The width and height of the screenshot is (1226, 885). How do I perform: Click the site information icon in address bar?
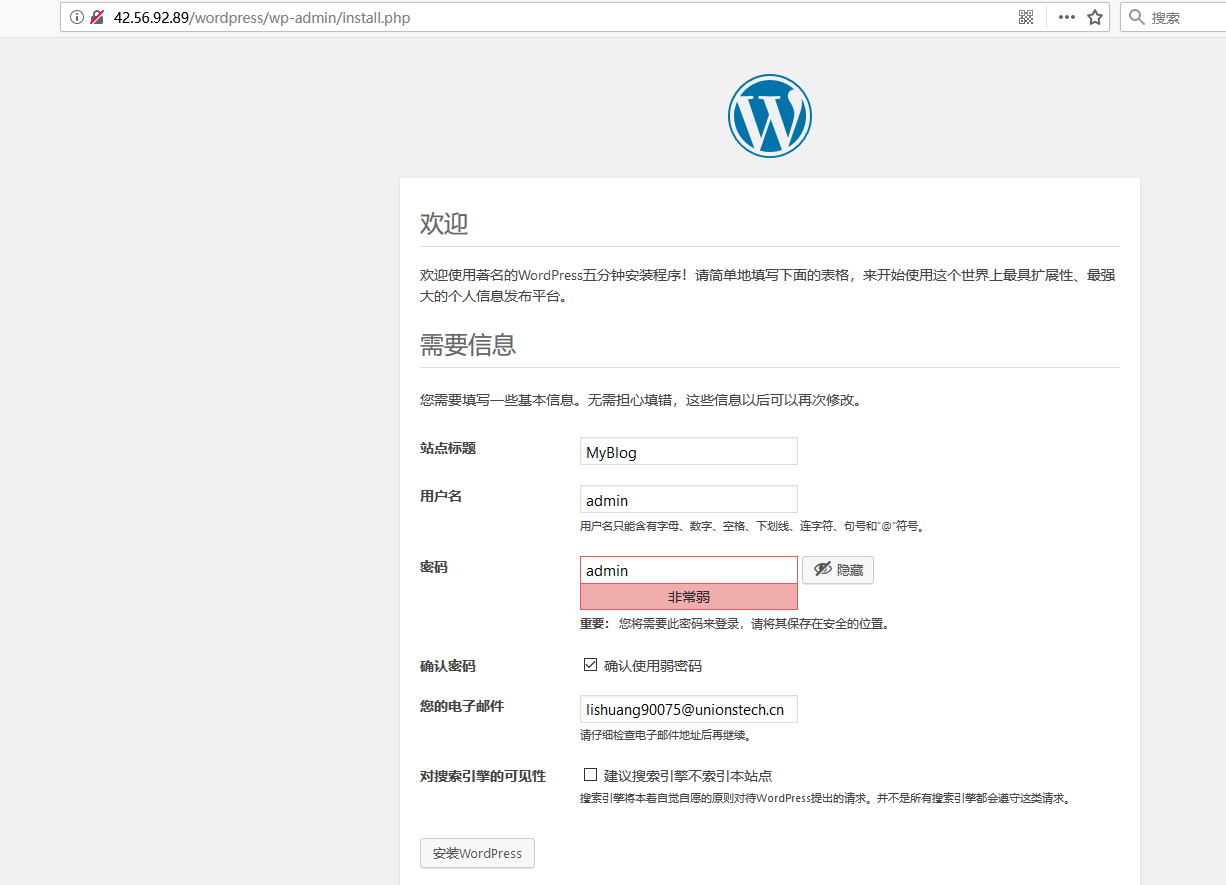(77, 17)
